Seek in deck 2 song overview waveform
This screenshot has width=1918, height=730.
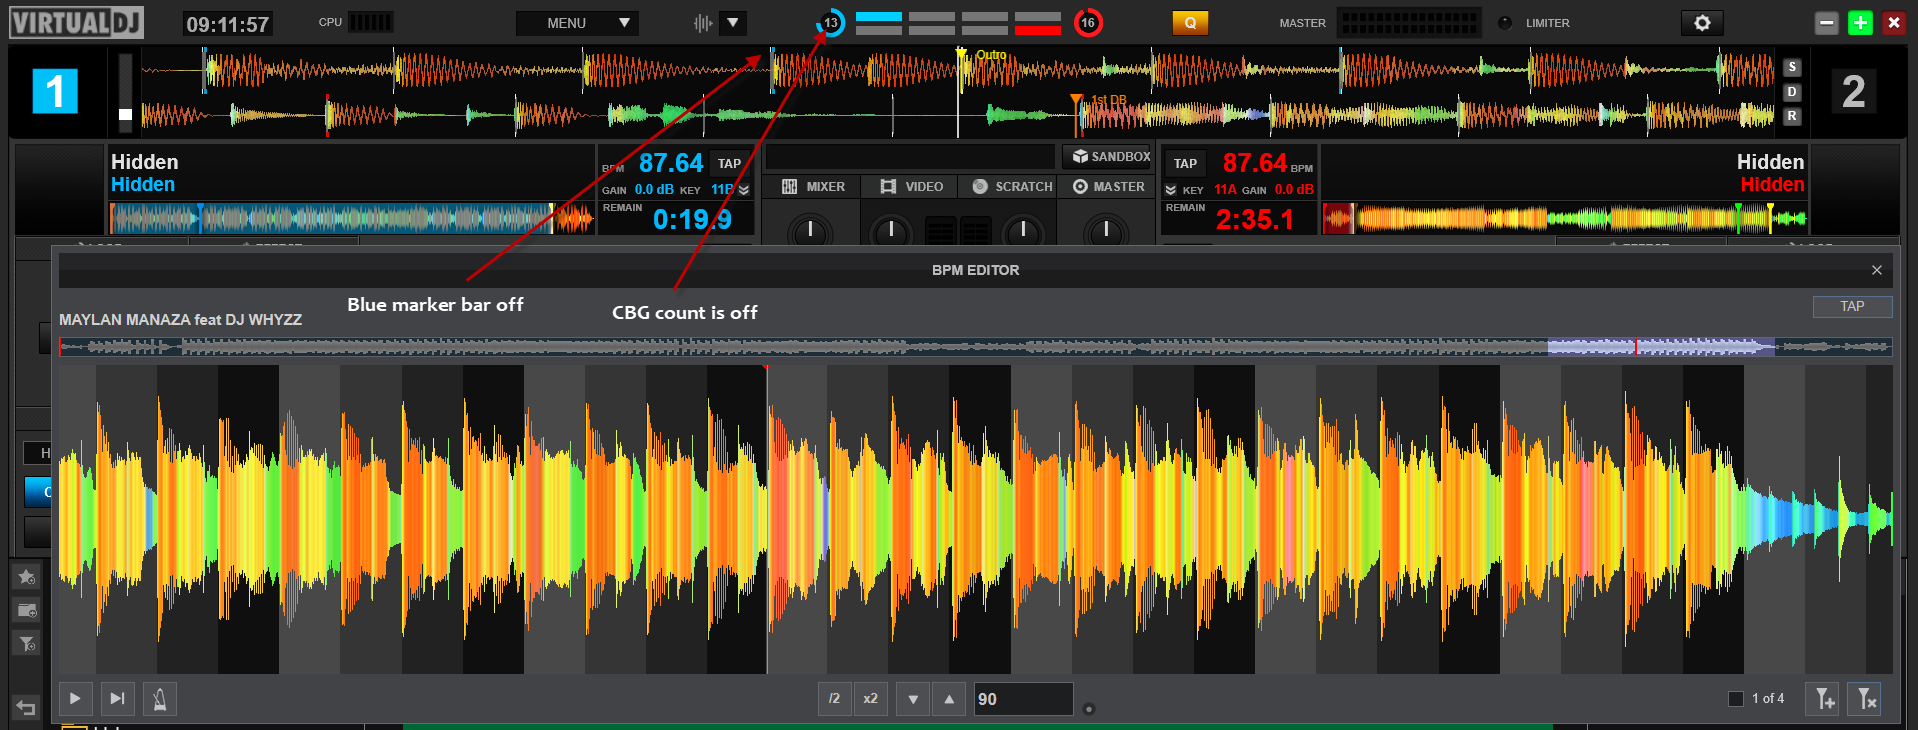click(1565, 218)
